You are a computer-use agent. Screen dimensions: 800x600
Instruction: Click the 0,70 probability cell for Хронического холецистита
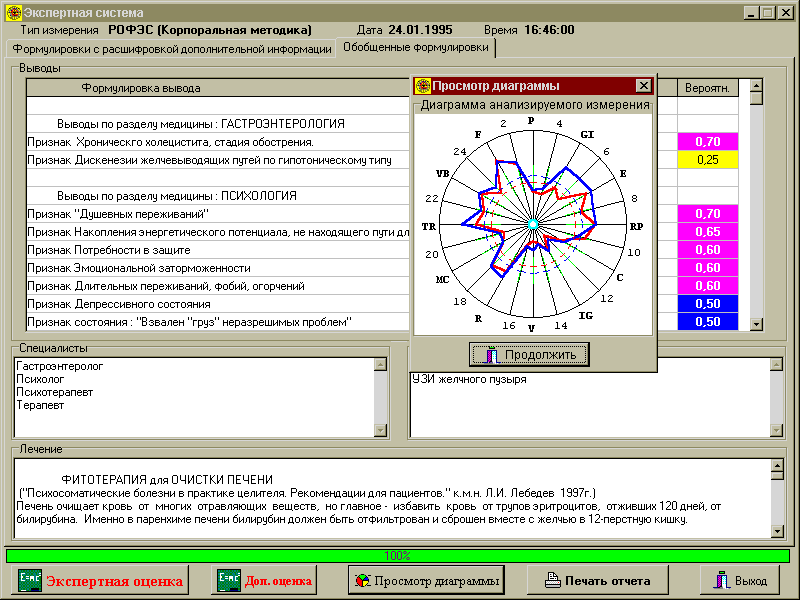click(x=708, y=142)
